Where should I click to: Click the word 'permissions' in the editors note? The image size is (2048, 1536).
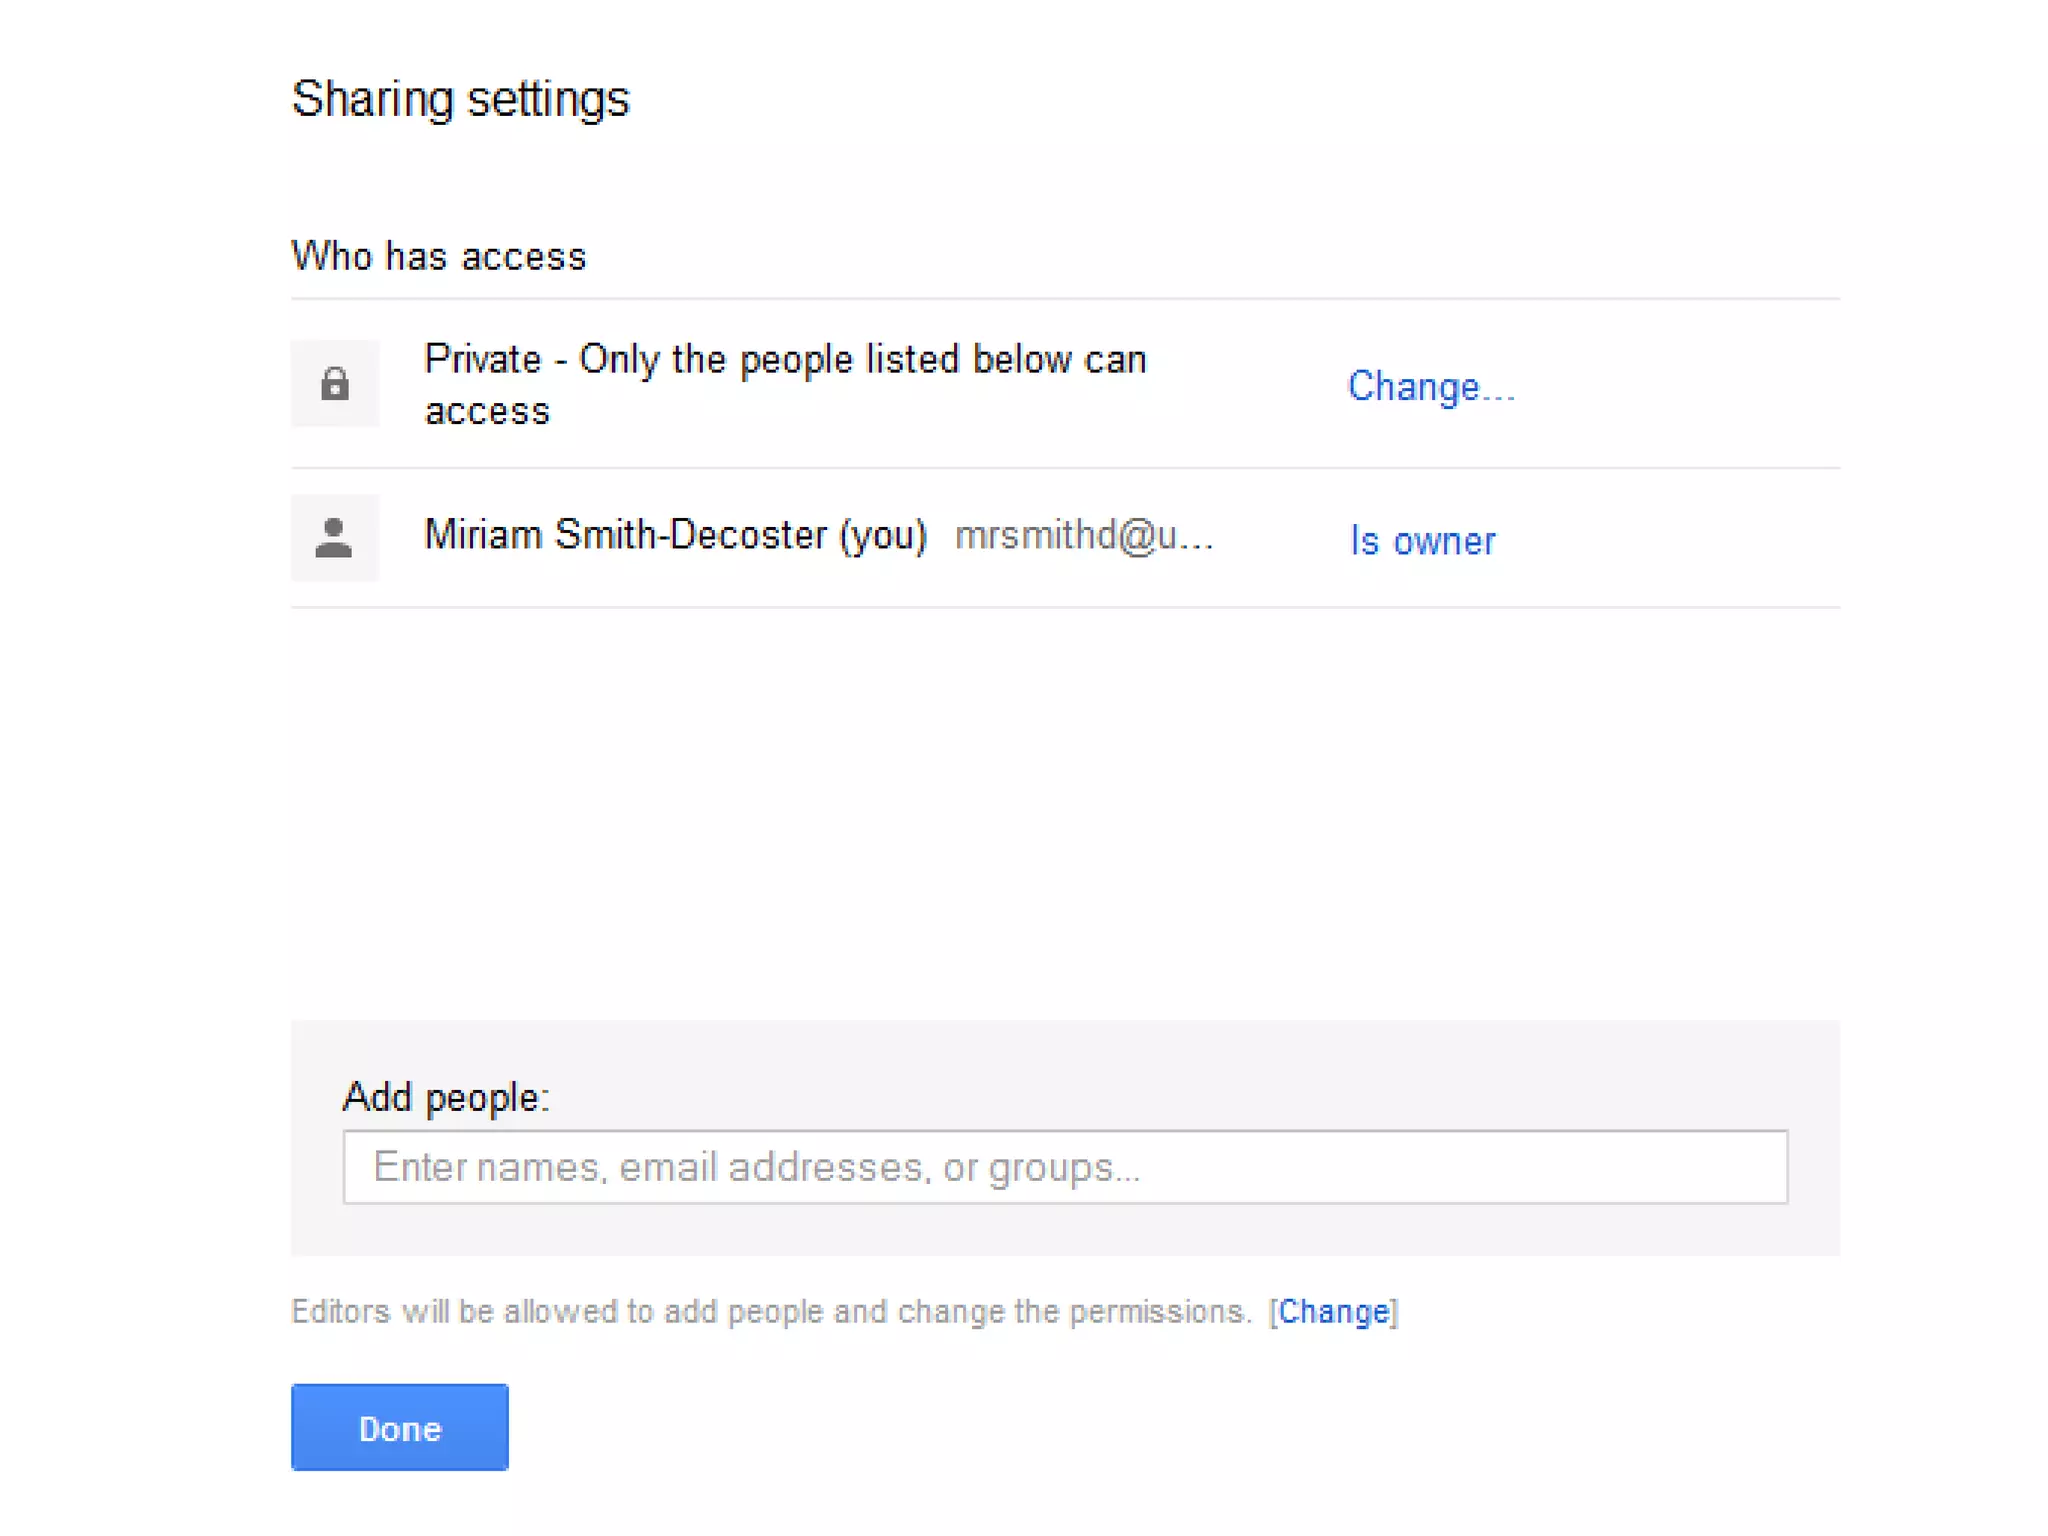click(x=1157, y=1311)
